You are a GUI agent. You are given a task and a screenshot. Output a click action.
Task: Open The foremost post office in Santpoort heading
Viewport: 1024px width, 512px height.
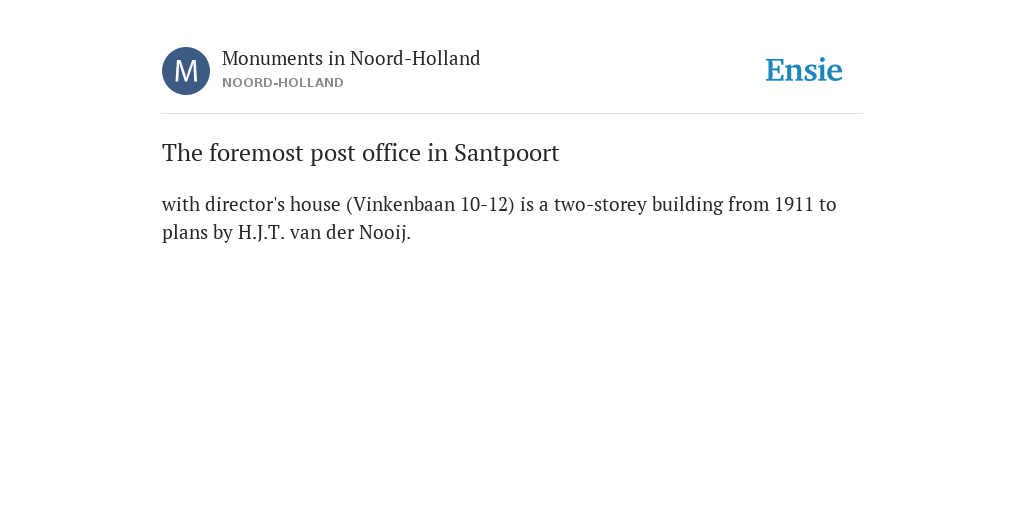click(x=360, y=153)
